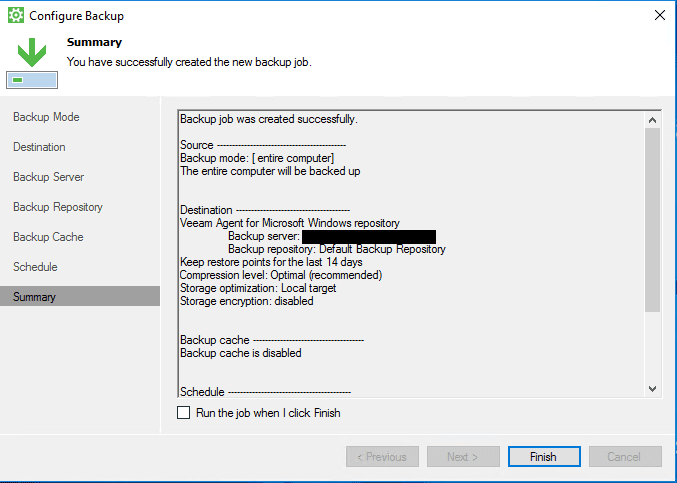Click the Next button
The image size is (677, 483).
click(463, 457)
